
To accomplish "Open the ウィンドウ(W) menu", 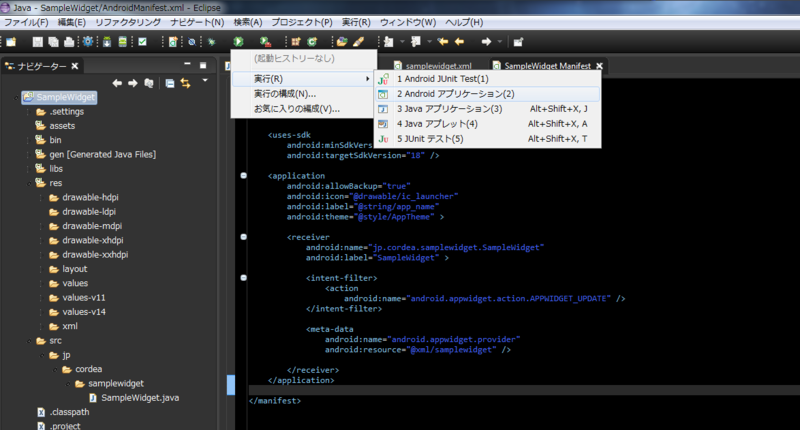I will pyautogui.click(x=408, y=22).
